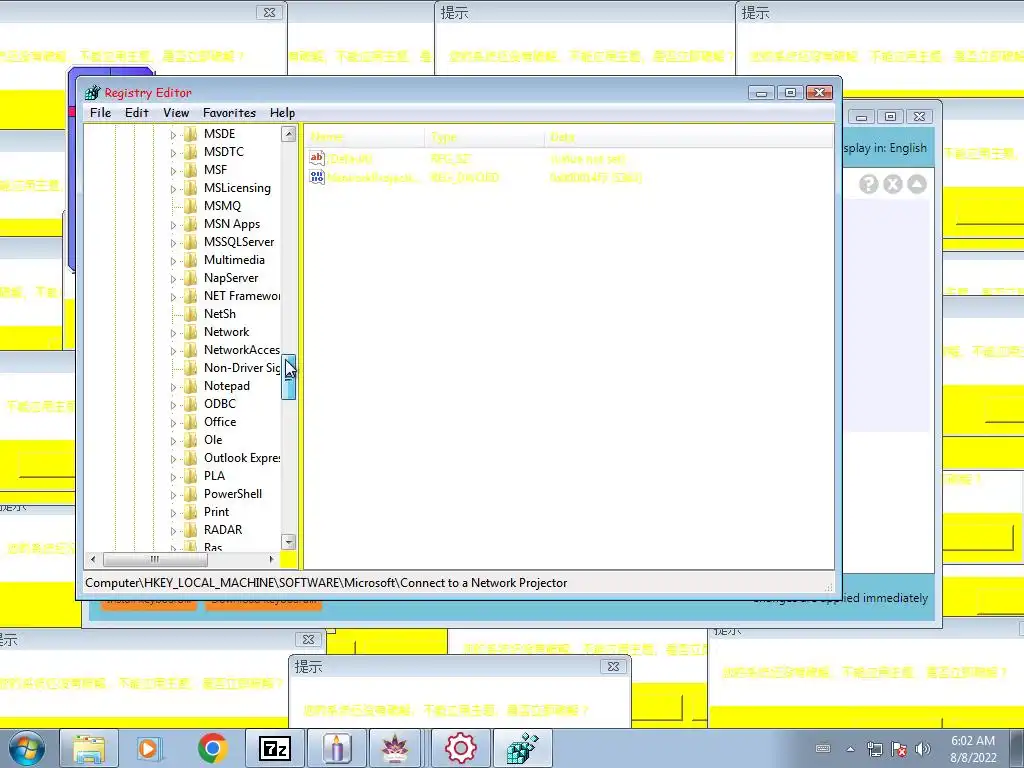Select the PLA folder icon
Image resolution: width=1024 pixels, height=768 pixels.
point(190,475)
